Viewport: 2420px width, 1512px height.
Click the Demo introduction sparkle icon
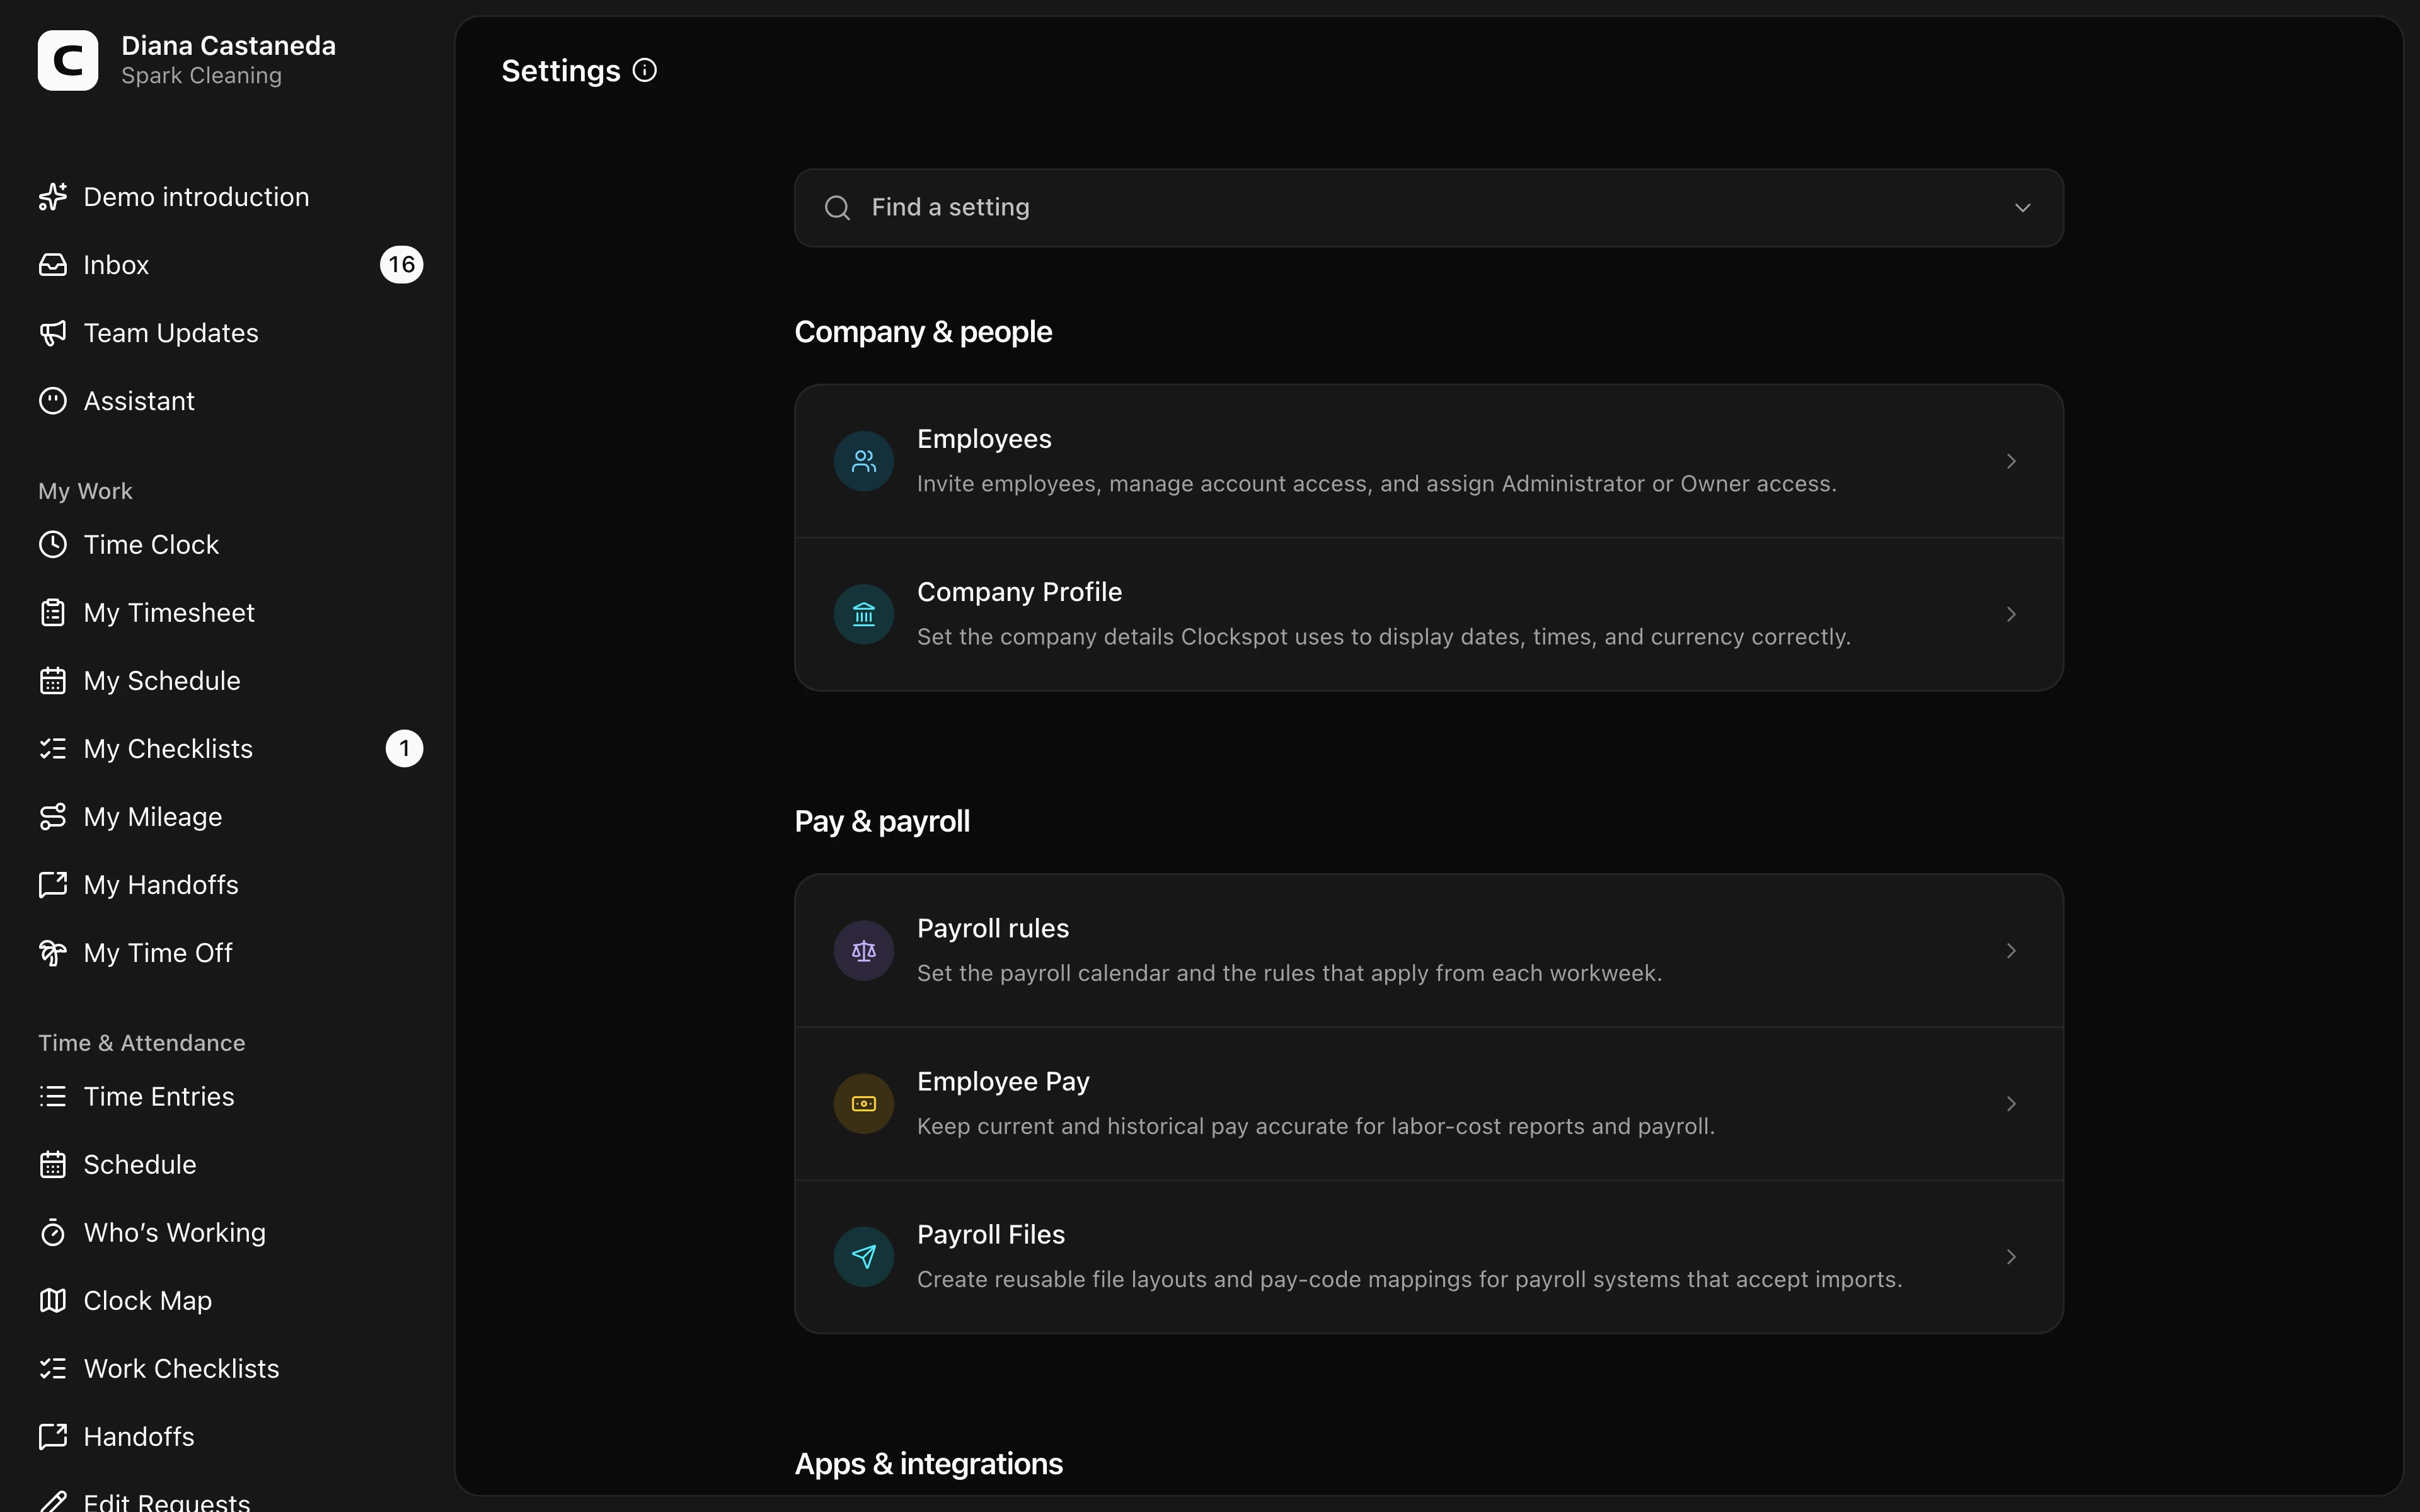coord(53,197)
